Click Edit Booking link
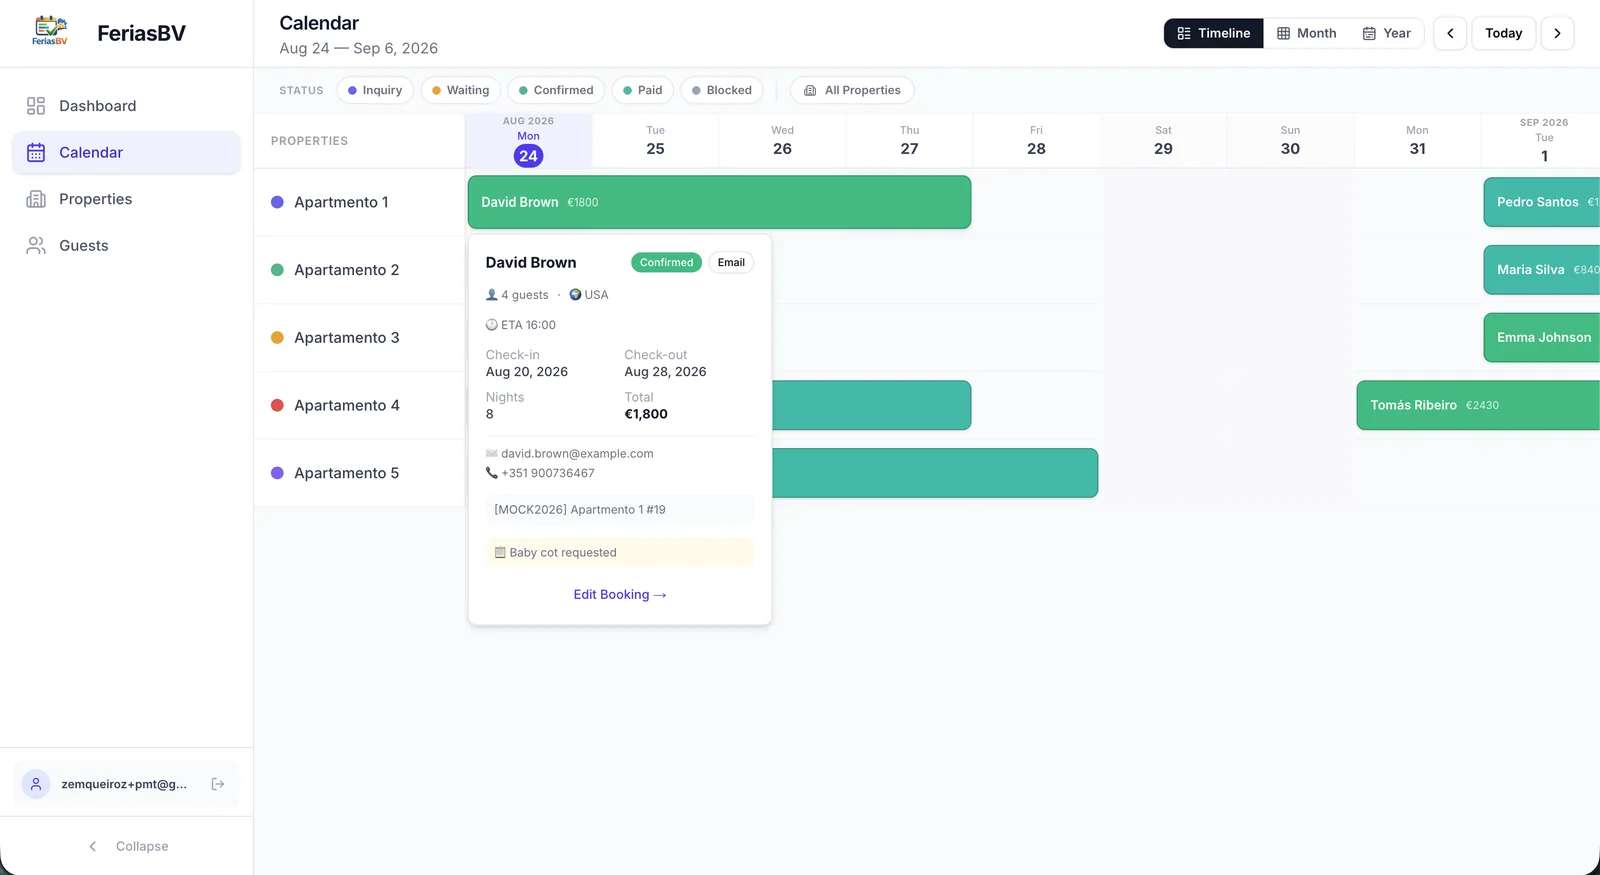1600x875 pixels. [x=620, y=595]
